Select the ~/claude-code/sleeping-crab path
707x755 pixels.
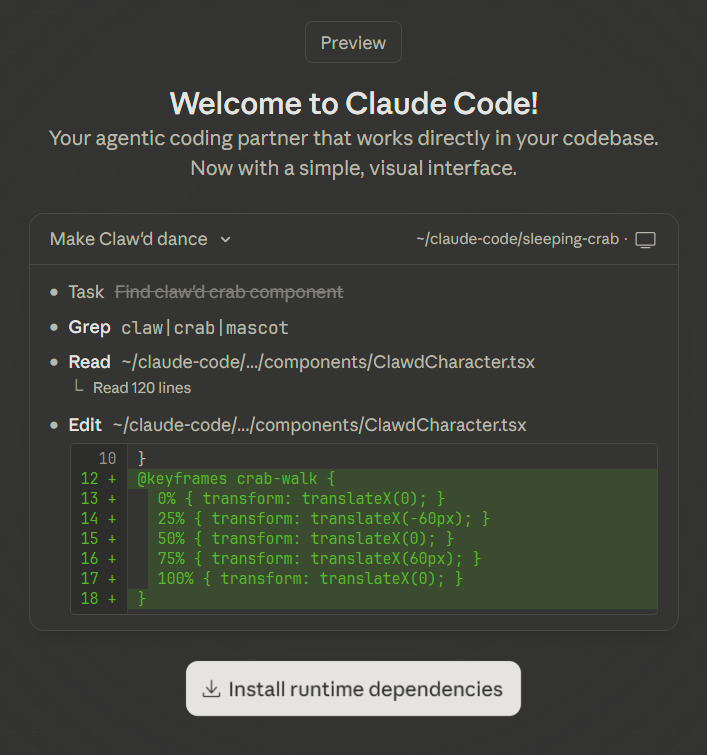click(517, 239)
